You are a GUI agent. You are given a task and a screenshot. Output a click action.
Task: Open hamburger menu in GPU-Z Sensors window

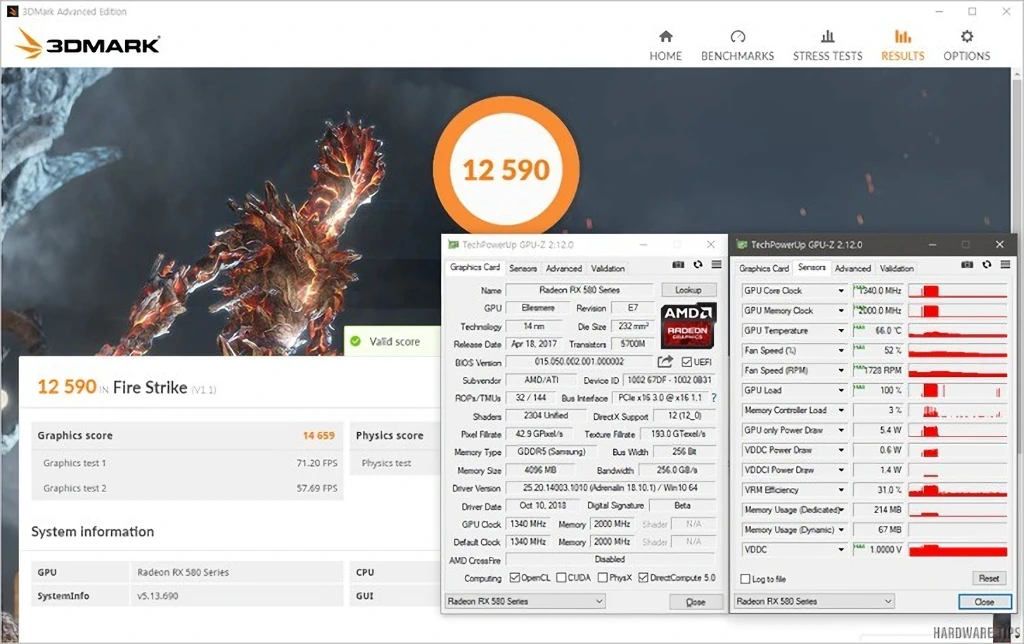coord(1005,265)
